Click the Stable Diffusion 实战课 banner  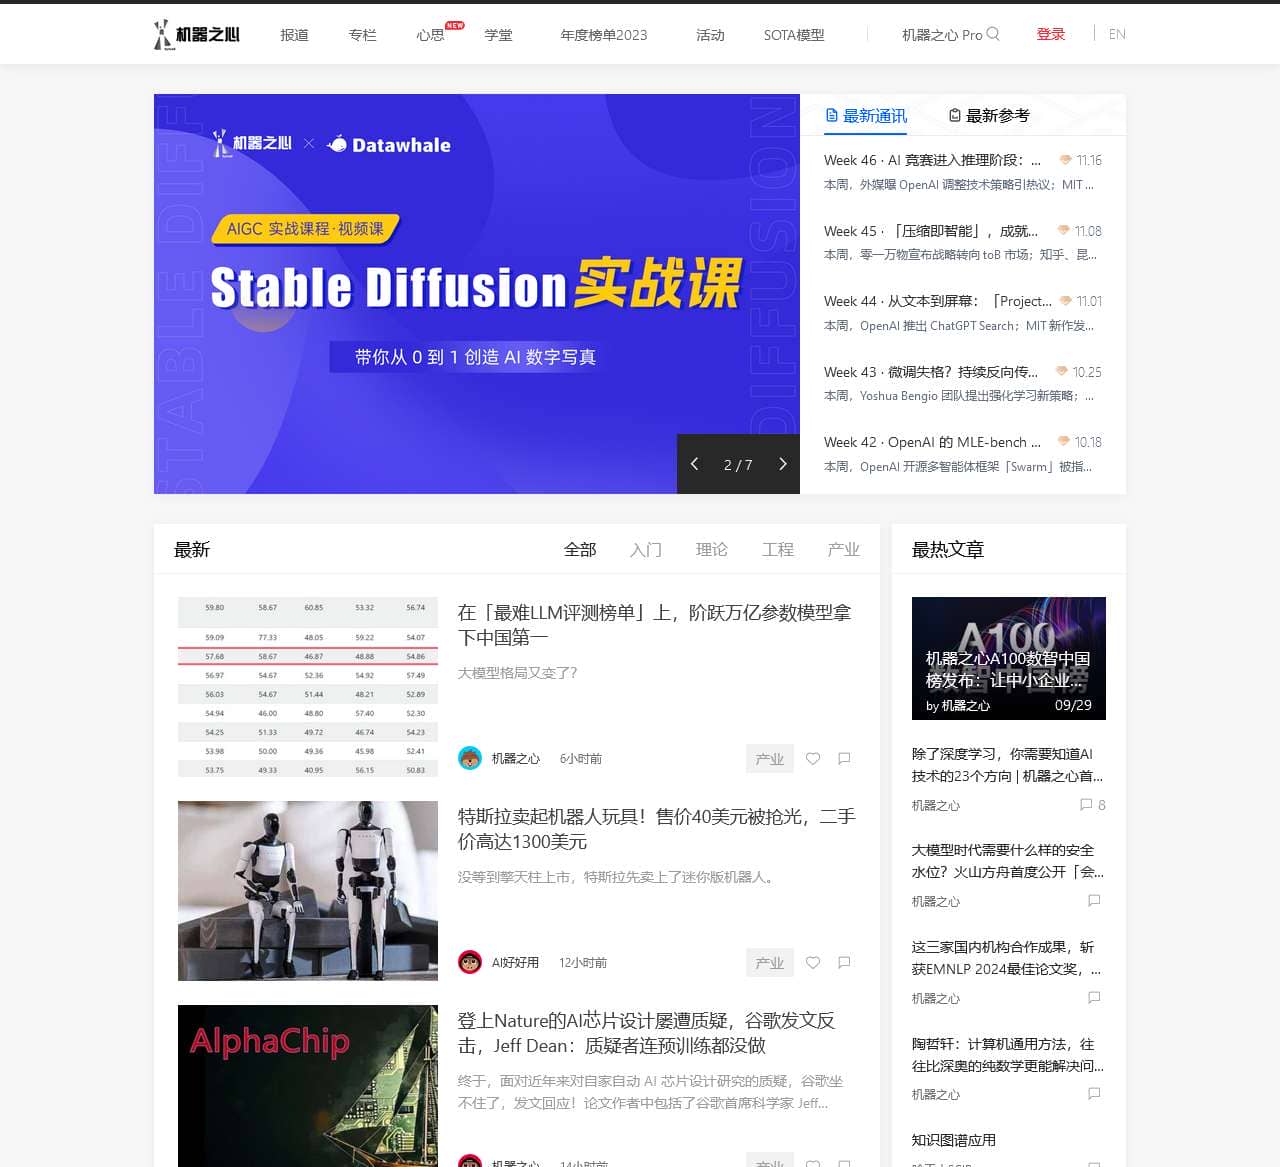pos(477,294)
